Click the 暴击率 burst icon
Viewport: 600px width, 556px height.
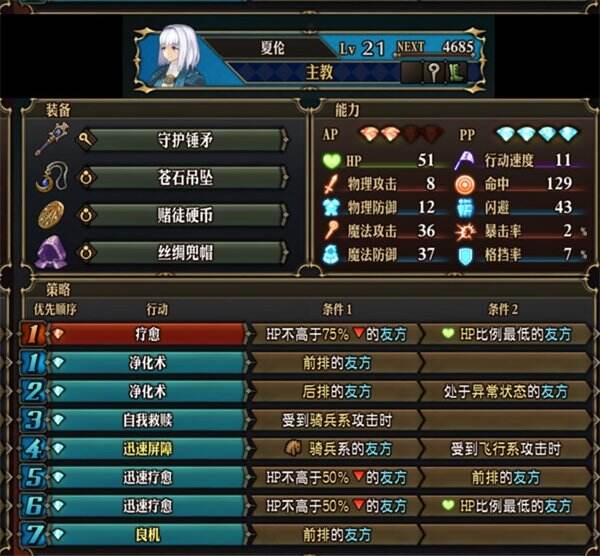[x=465, y=231]
